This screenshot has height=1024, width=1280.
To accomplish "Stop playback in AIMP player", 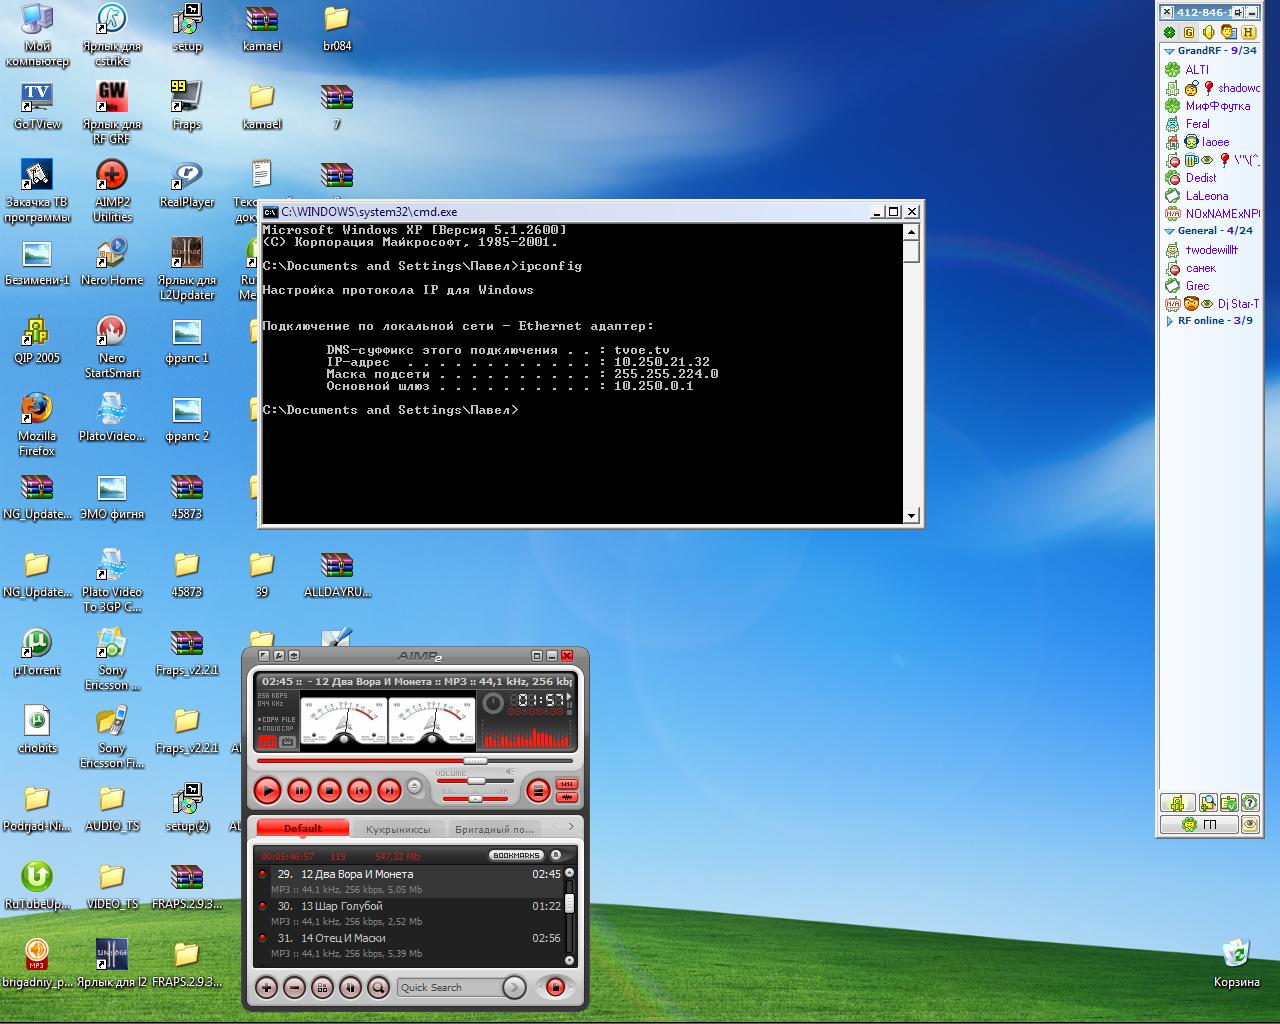I will (x=329, y=791).
